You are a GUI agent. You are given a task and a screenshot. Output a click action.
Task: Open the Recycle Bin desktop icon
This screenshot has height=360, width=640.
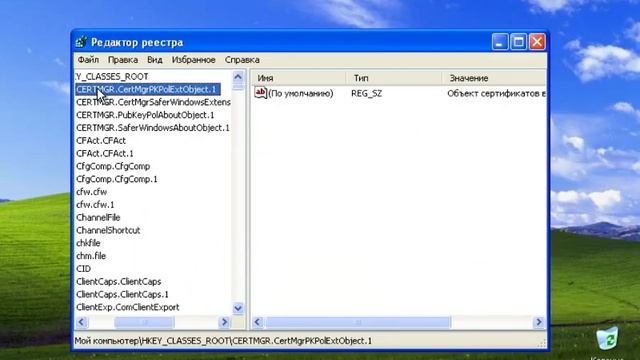(607, 339)
